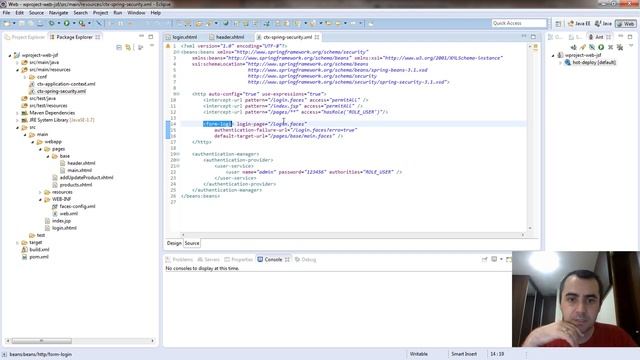Click Remove buildfile icon in Ant view

pos(611,47)
